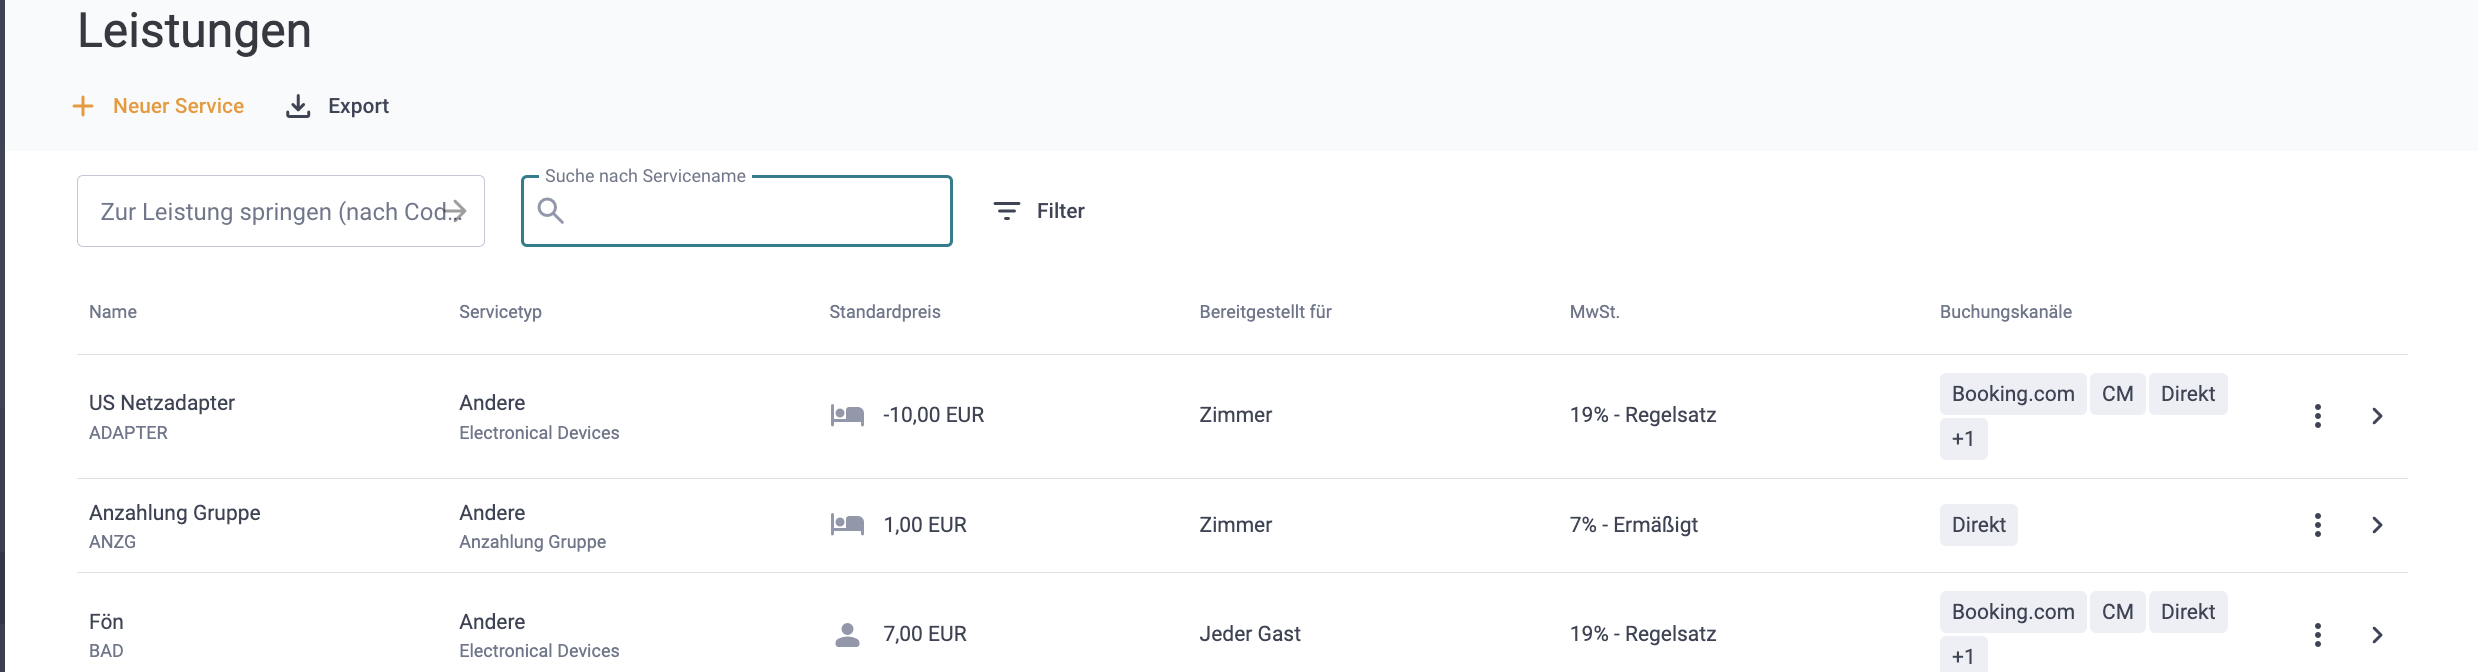Click bed icon next to -10,00 EUR
Screen dimensions: 2478x672
848,415
